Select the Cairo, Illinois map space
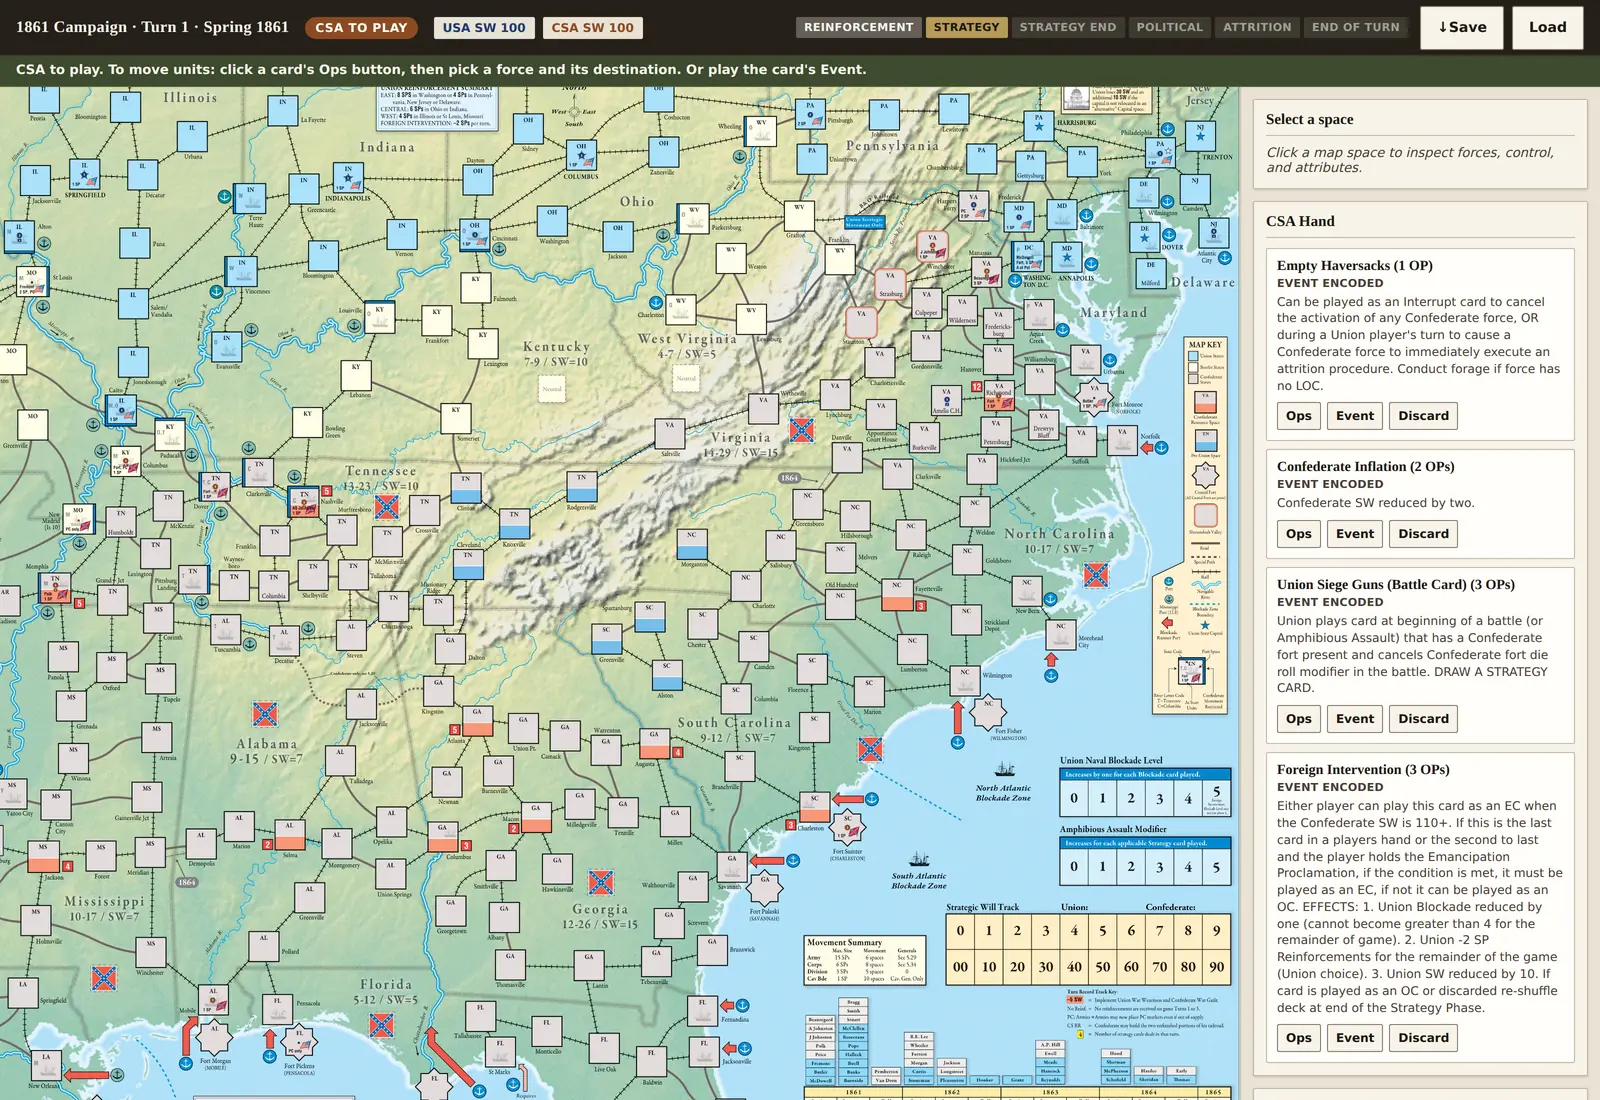1600x1100 pixels. click(x=121, y=410)
